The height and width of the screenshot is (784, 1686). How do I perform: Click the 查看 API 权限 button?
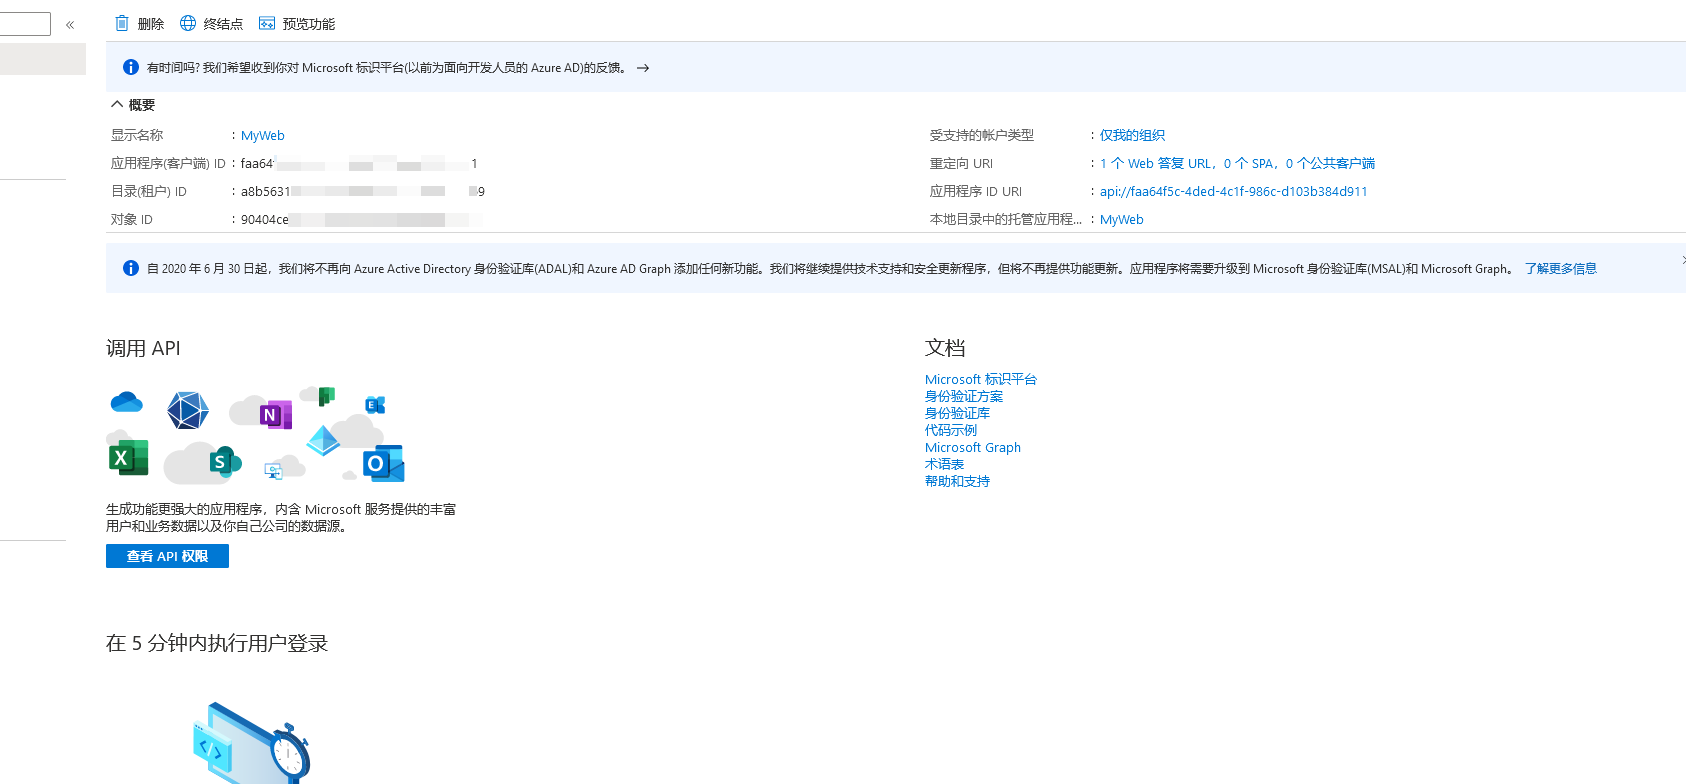click(x=167, y=556)
